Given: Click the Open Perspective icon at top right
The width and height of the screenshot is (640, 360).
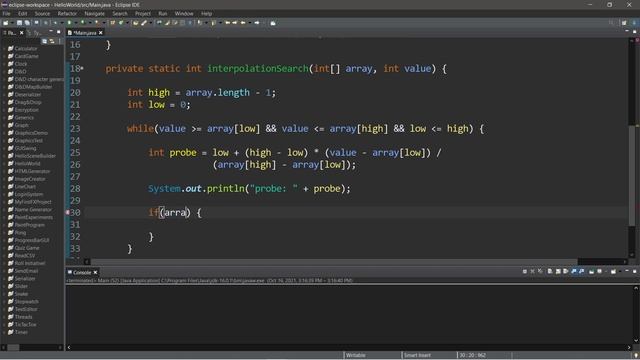Looking at the screenshot, I should click(624, 23).
